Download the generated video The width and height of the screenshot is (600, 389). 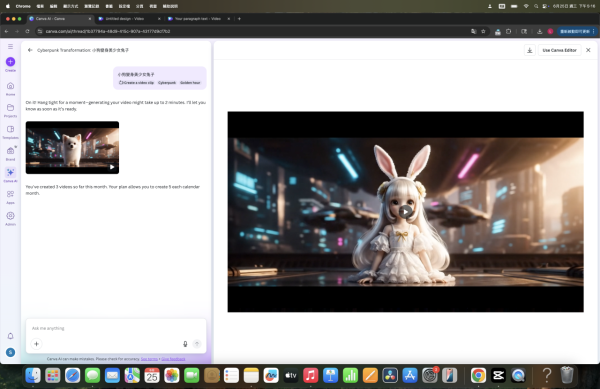(530, 50)
